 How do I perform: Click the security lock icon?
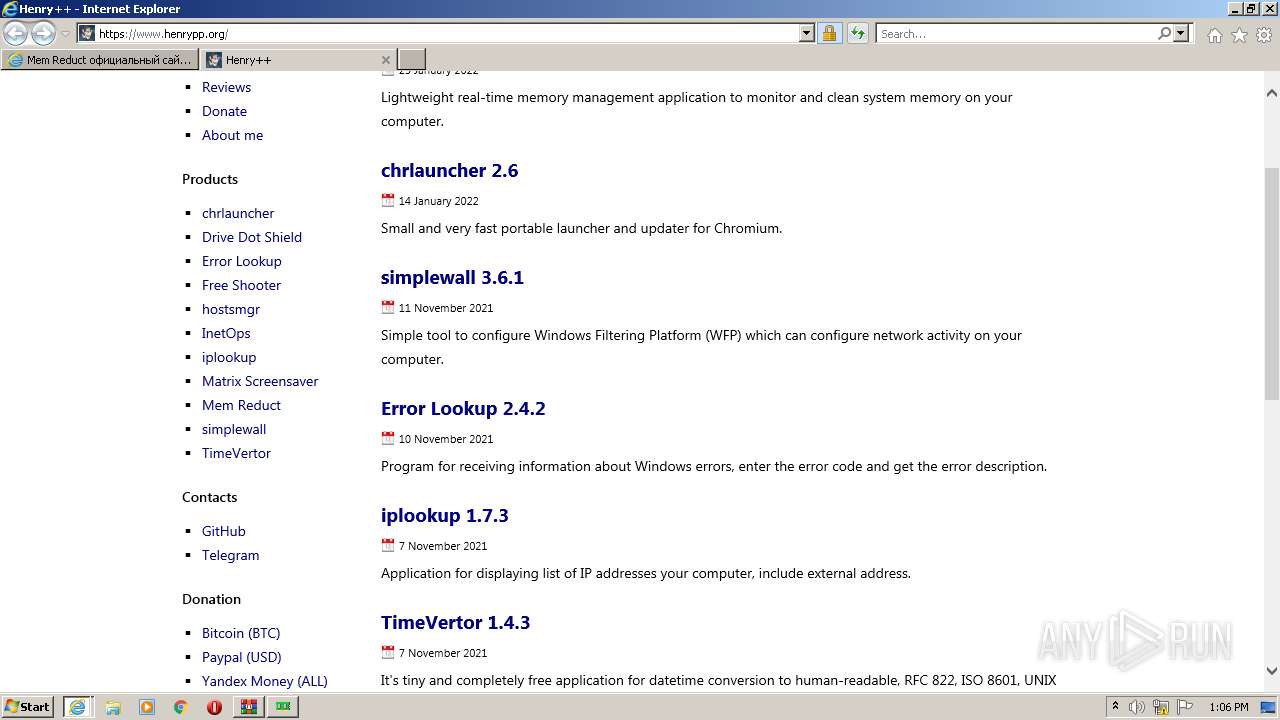pos(829,33)
